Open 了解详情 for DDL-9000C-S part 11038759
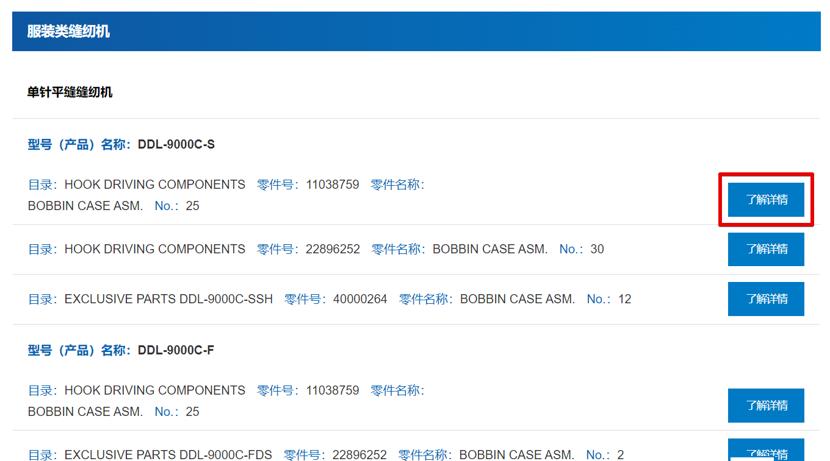The image size is (830, 461). (x=765, y=200)
